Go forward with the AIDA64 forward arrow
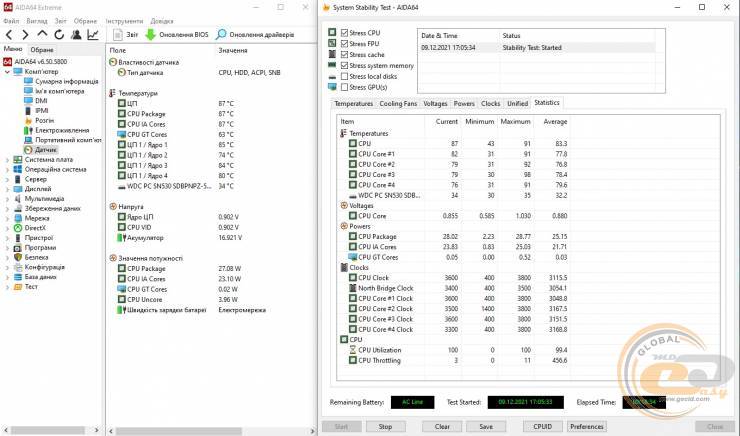Screen dimensions: 740x436 25,34
